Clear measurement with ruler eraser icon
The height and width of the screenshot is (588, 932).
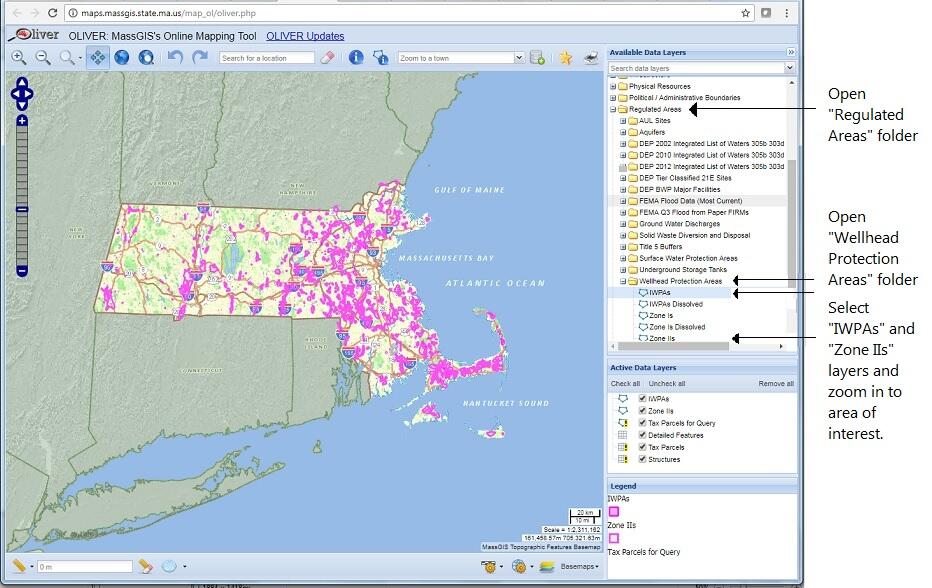pyautogui.click(x=146, y=566)
